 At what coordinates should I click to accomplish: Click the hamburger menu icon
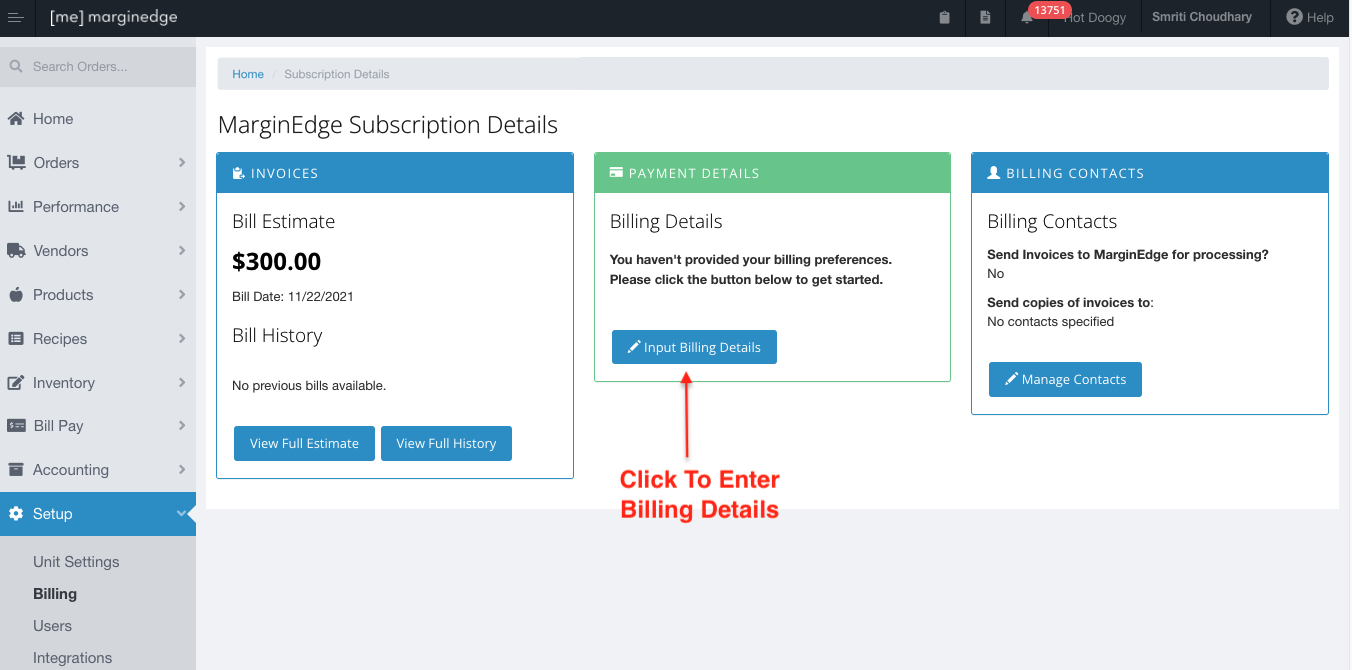[15, 18]
